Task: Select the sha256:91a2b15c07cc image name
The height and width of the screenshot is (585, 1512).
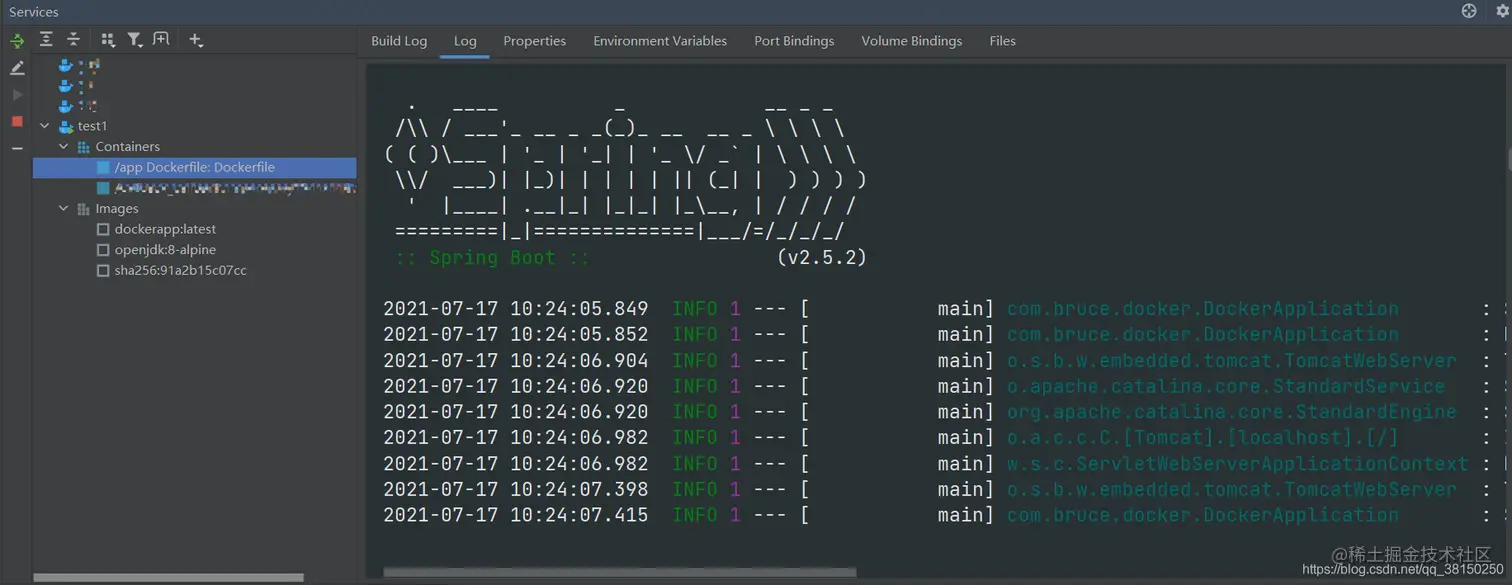Action: [181, 271]
